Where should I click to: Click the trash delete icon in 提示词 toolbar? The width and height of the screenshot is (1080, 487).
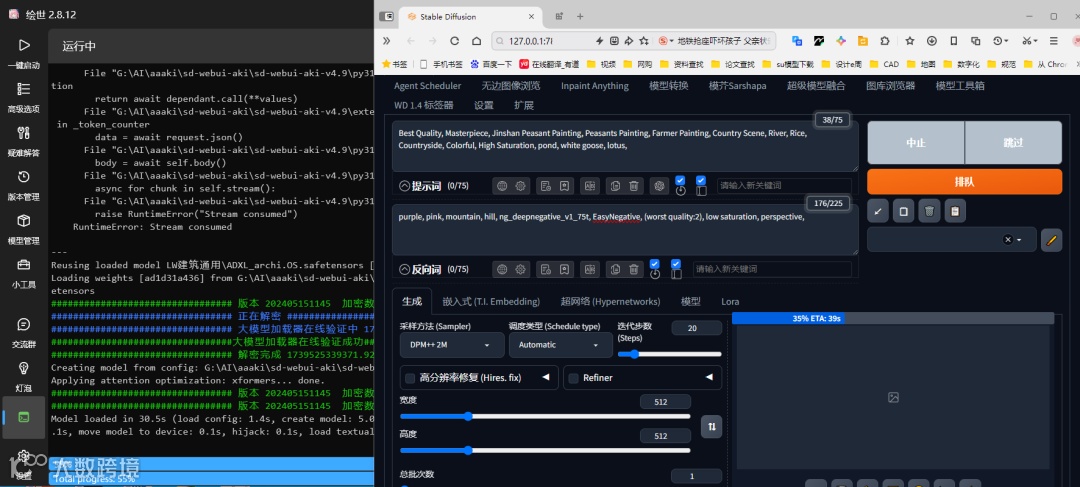coord(634,185)
